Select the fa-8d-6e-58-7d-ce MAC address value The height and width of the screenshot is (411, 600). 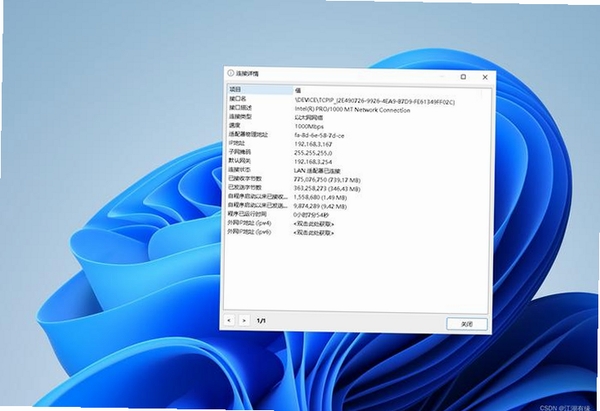319,135
